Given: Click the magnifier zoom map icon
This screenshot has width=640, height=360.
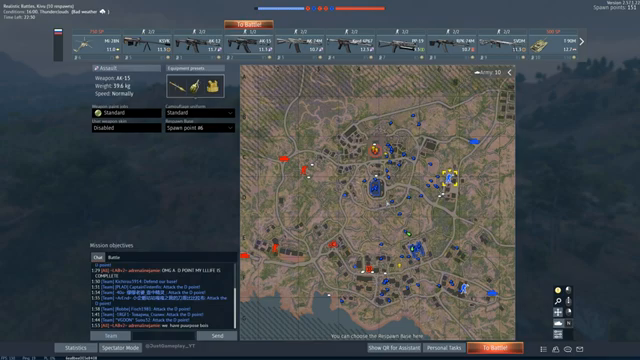Looking at the screenshot, I should point(558,301).
